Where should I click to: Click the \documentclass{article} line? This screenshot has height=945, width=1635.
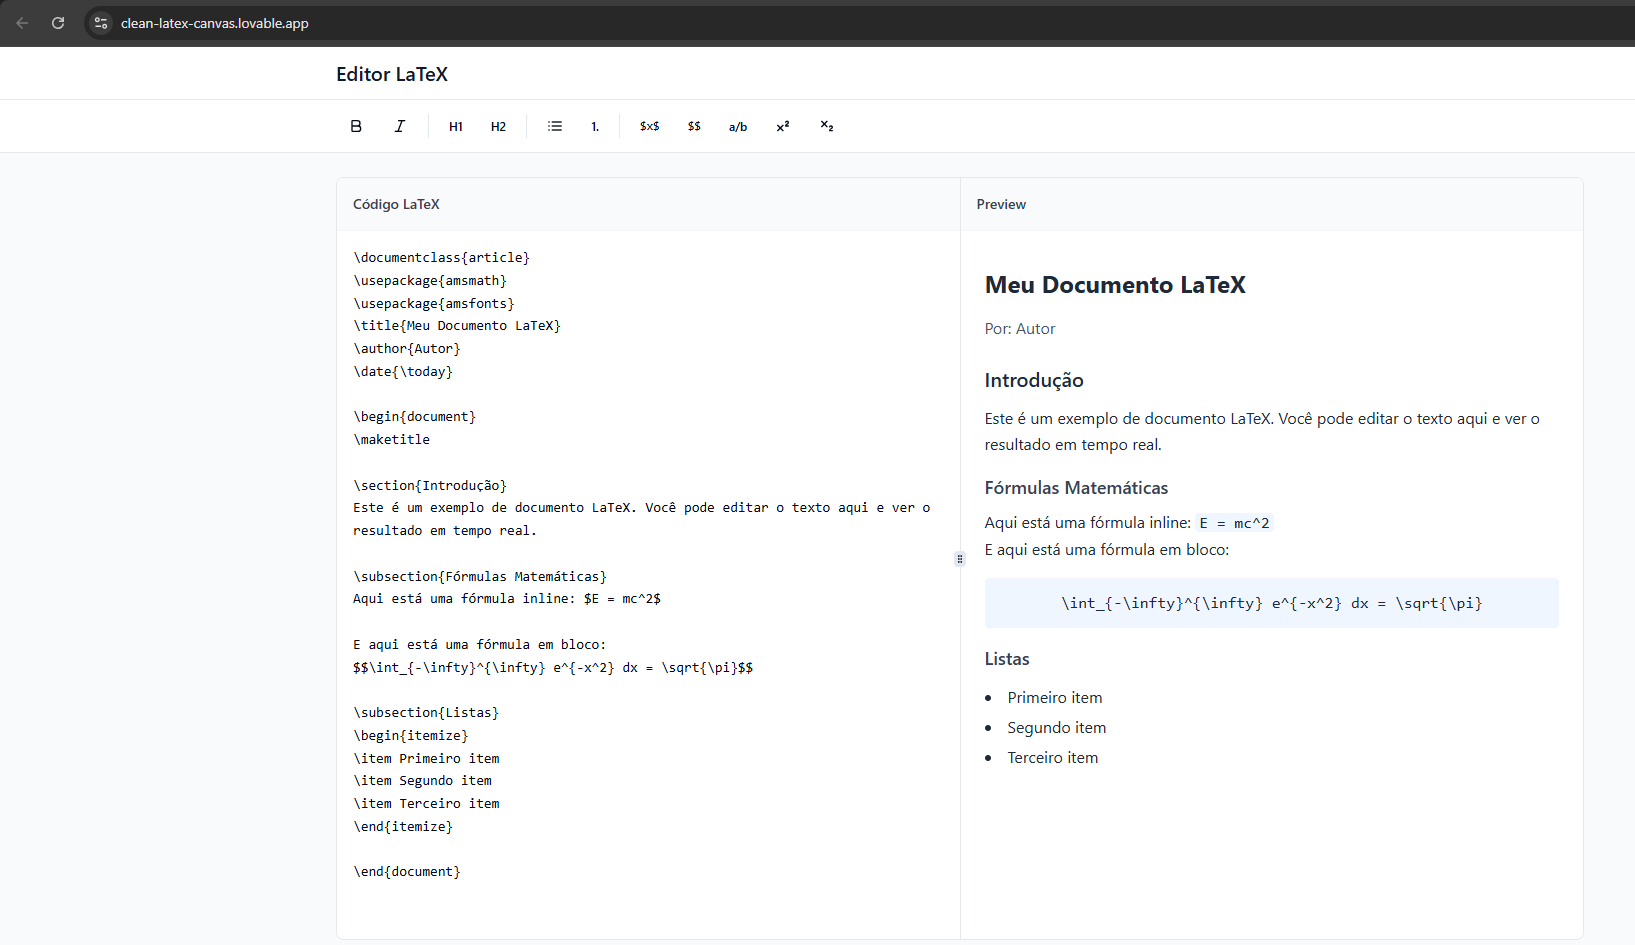point(441,258)
